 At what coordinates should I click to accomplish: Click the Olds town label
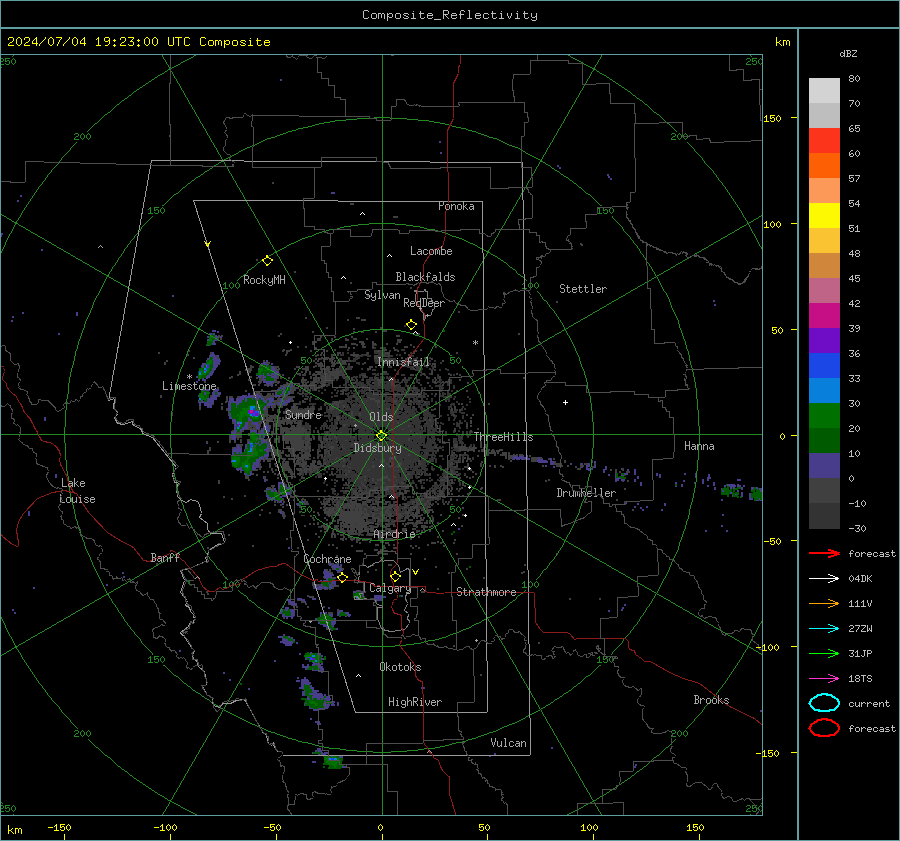[381, 417]
